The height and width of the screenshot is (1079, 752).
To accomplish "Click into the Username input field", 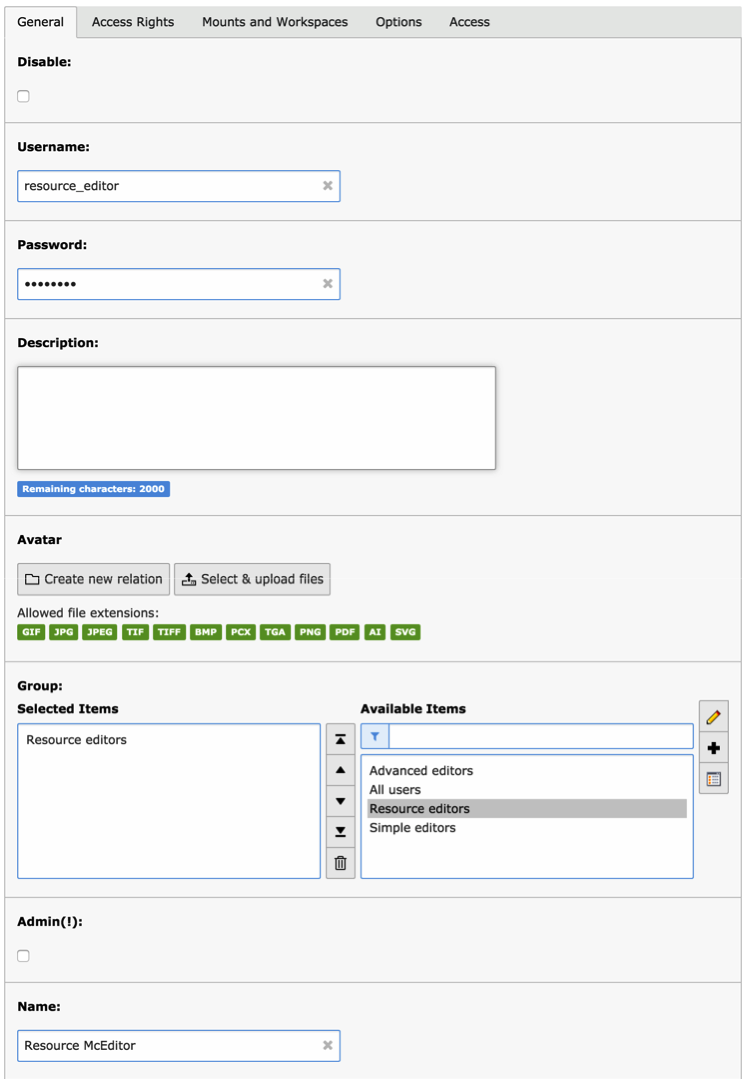I will 178,186.
